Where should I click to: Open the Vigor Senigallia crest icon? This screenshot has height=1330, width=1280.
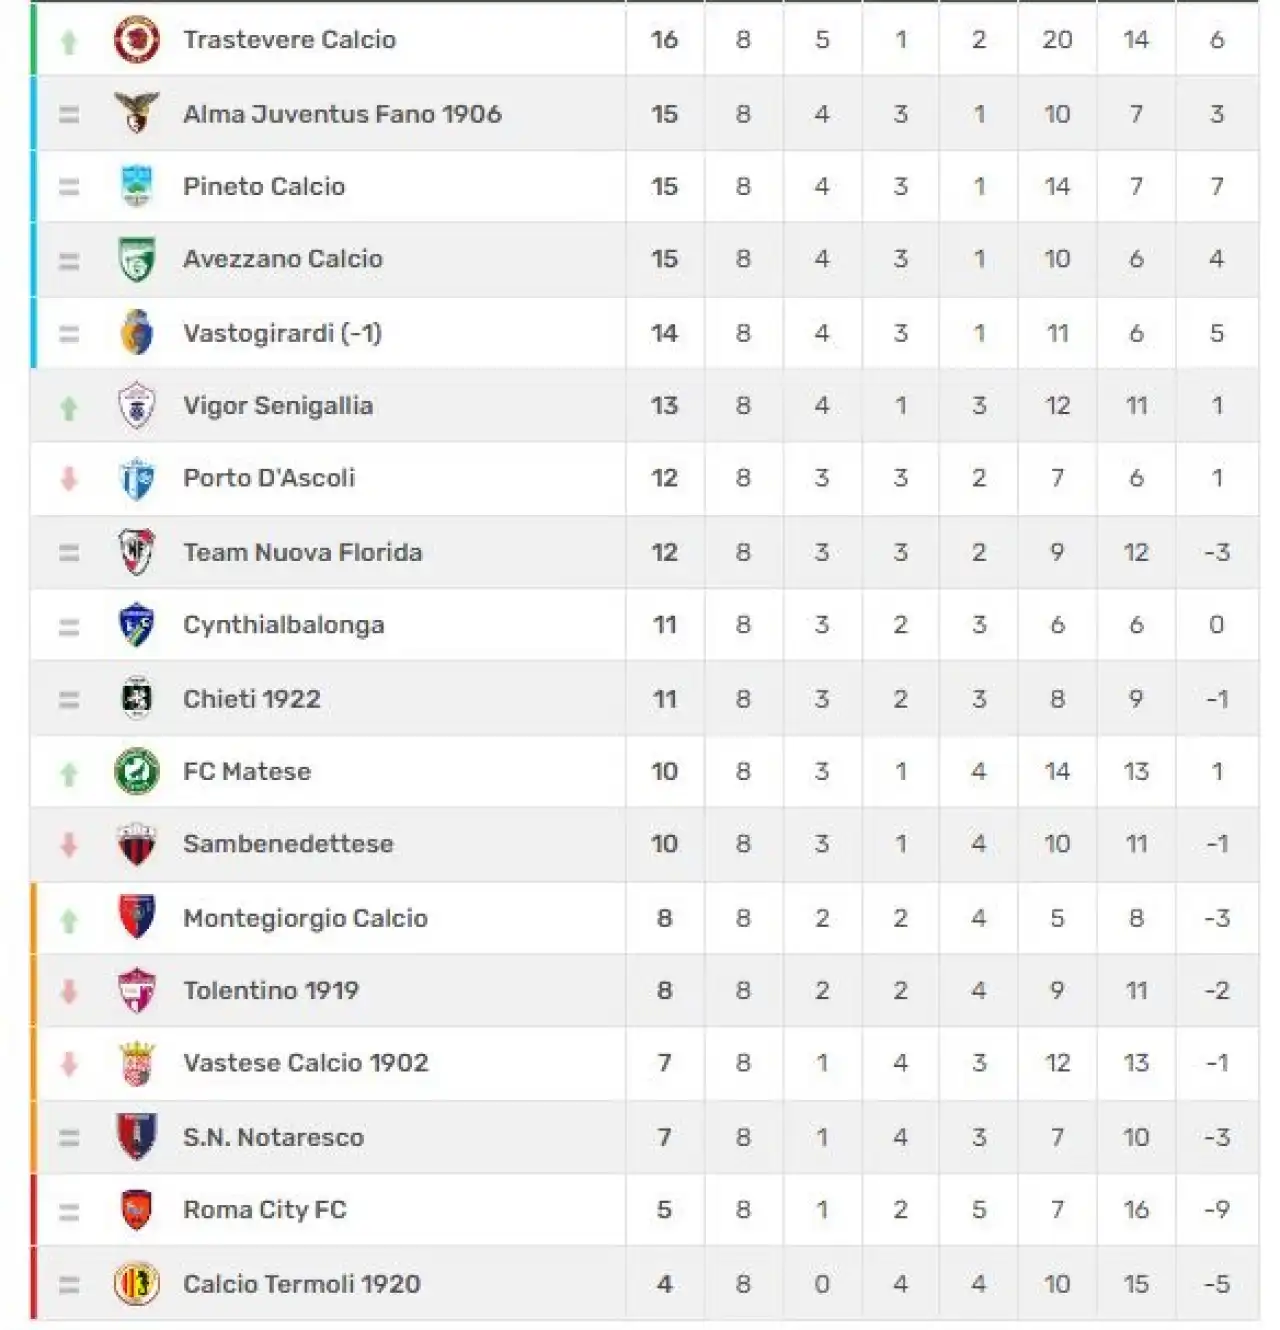pos(137,405)
